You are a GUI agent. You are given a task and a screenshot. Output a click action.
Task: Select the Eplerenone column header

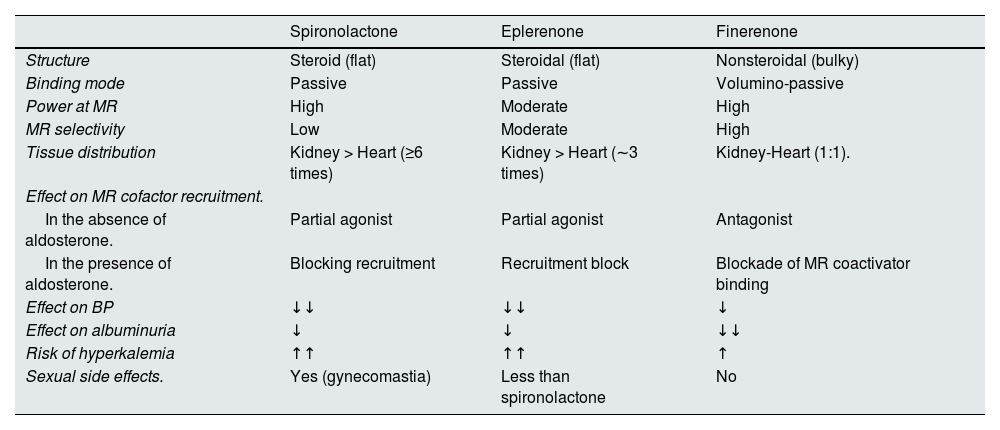pyautogui.click(x=543, y=31)
